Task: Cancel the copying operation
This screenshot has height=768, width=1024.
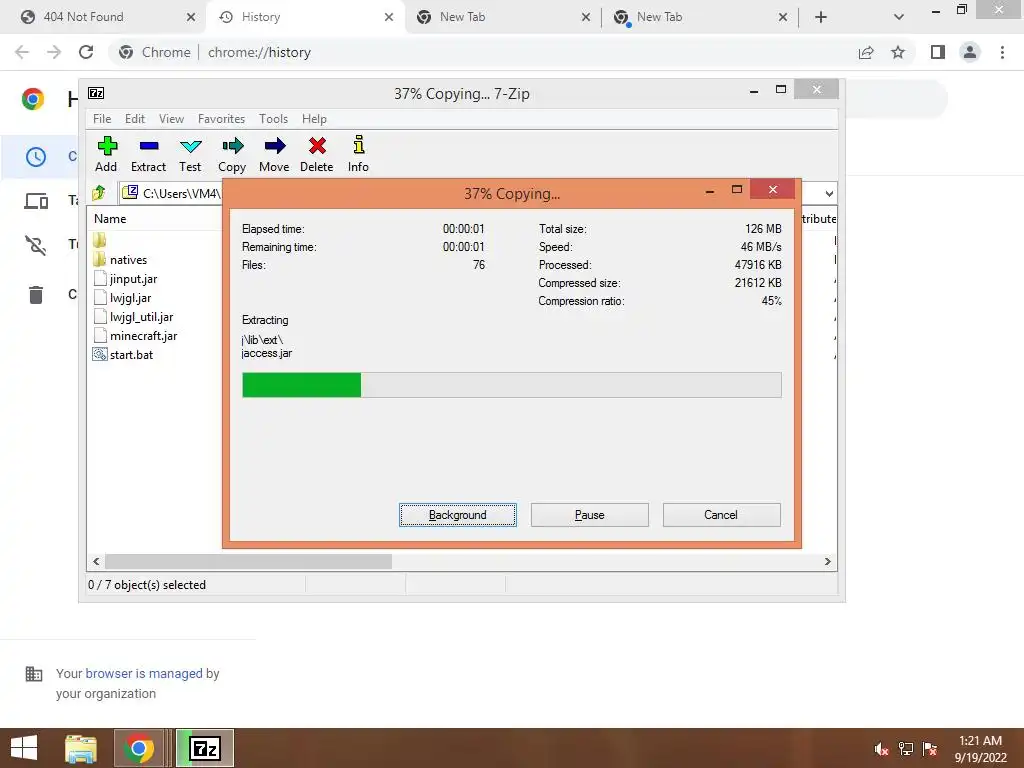Action: tap(722, 515)
